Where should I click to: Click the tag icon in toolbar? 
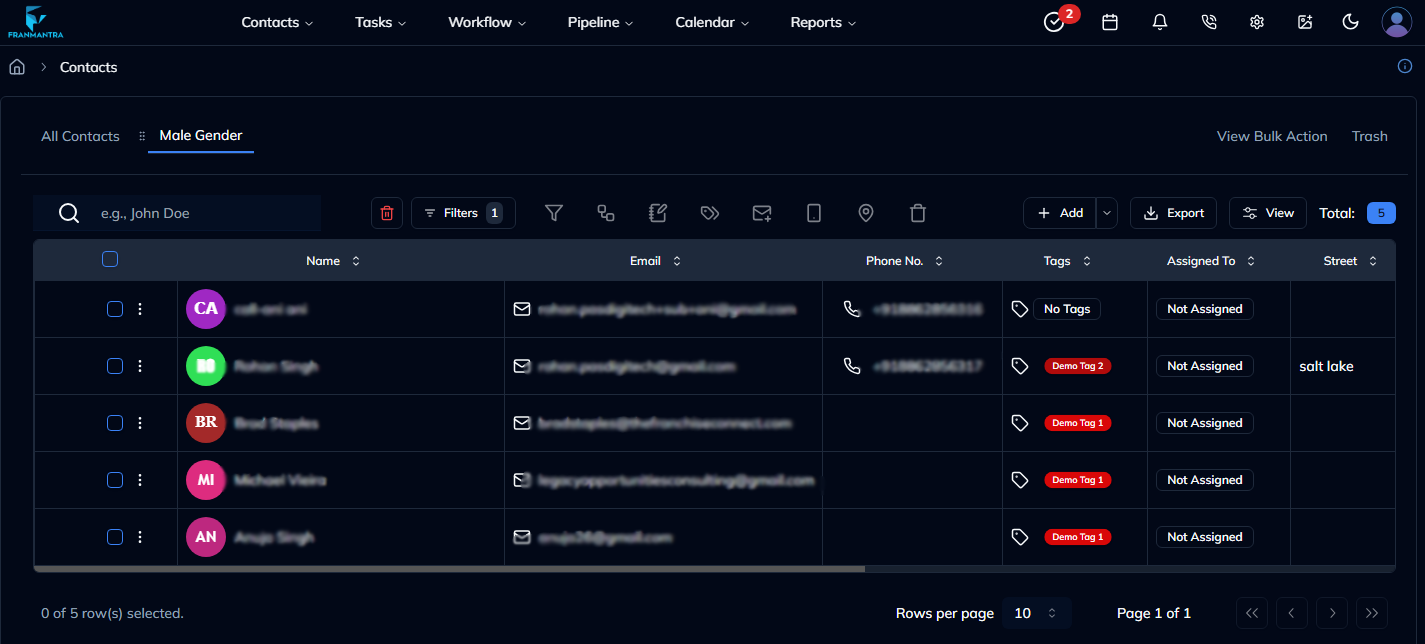710,213
